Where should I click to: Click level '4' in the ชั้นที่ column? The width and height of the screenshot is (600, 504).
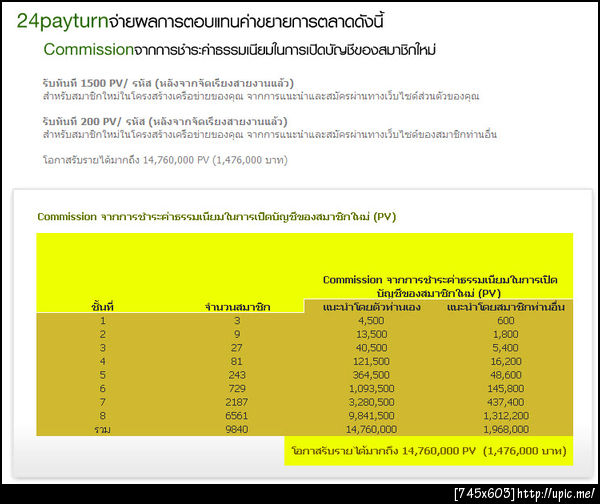coord(103,361)
